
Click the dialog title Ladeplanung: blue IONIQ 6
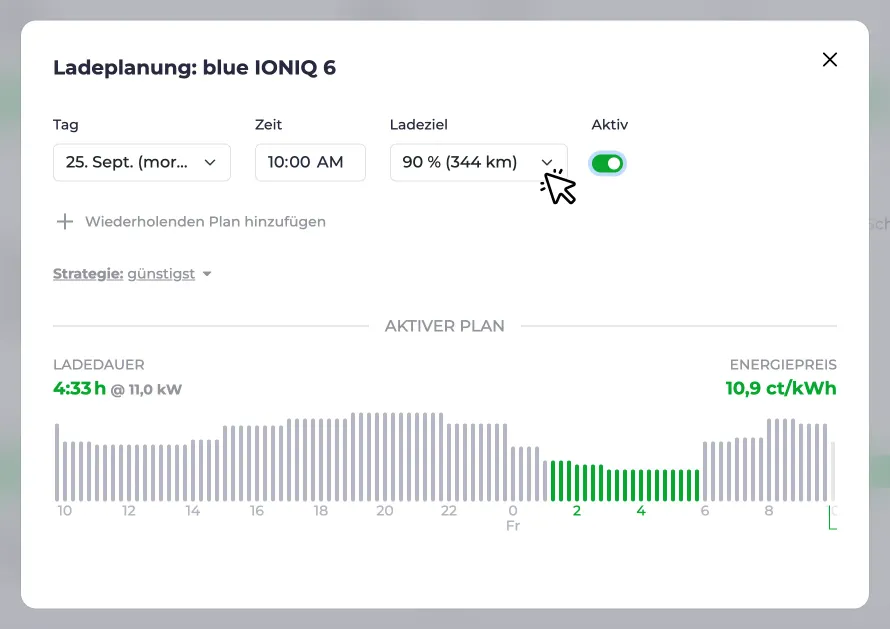coord(195,68)
